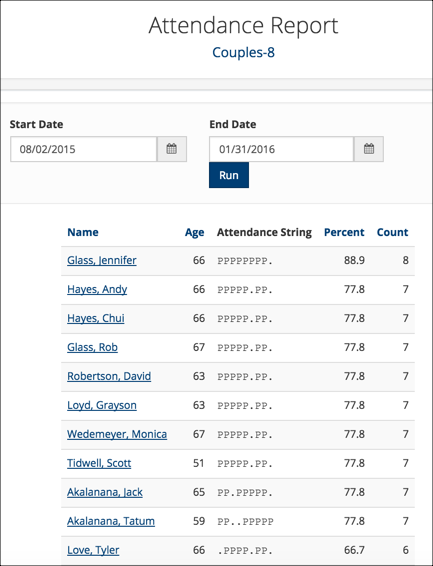The height and width of the screenshot is (566, 433).
Task: Open the Start Date calendar picker
Action: tap(172, 149)
